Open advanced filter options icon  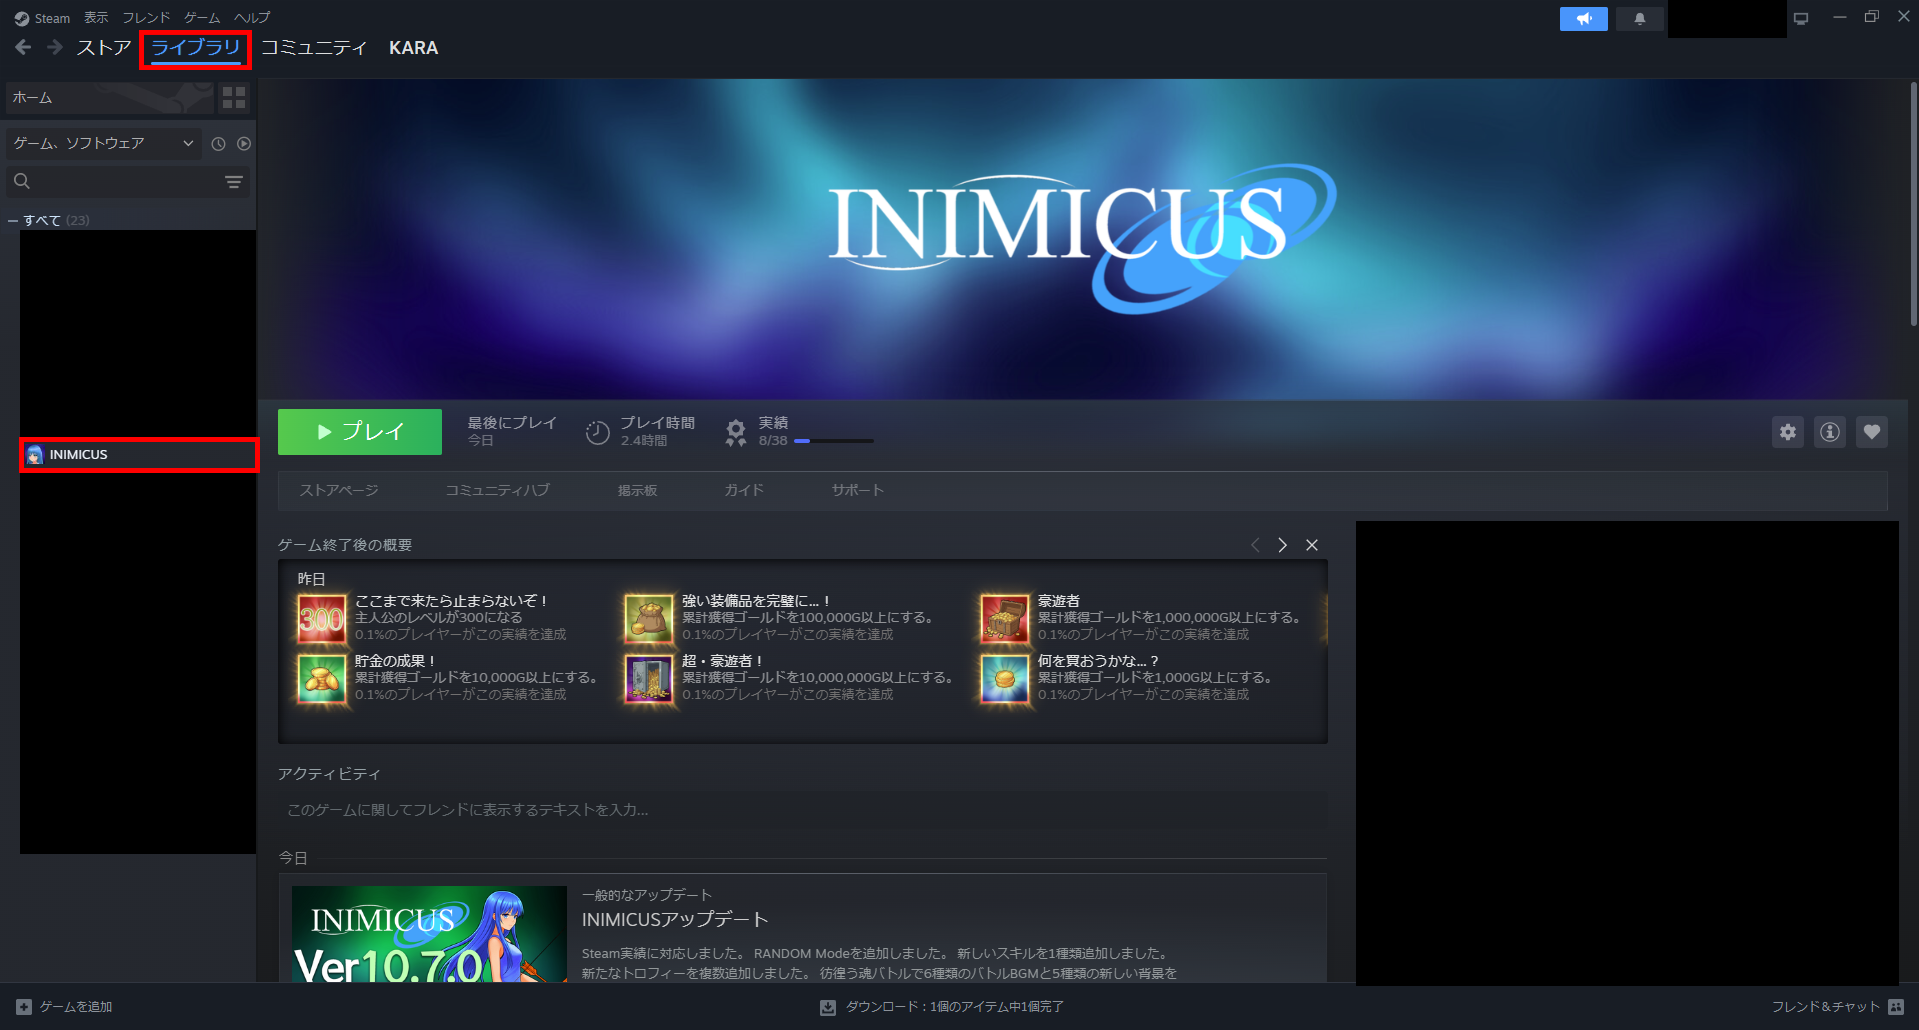click(x=234, y=182)
